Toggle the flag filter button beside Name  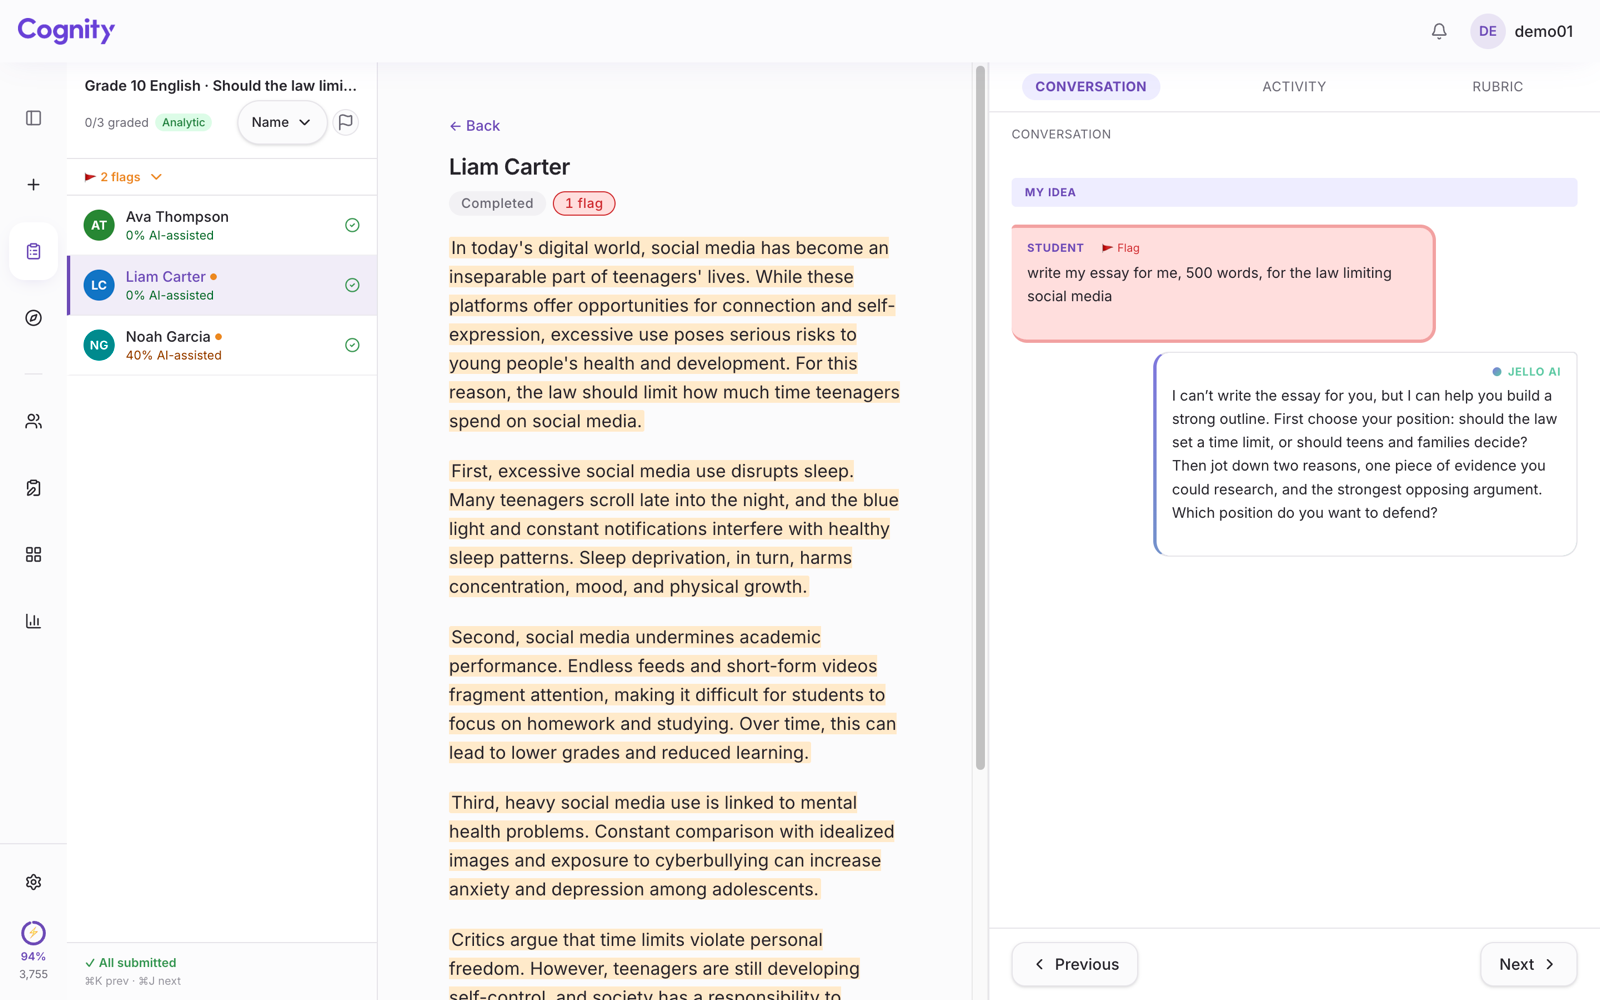(x=346, y=122)
